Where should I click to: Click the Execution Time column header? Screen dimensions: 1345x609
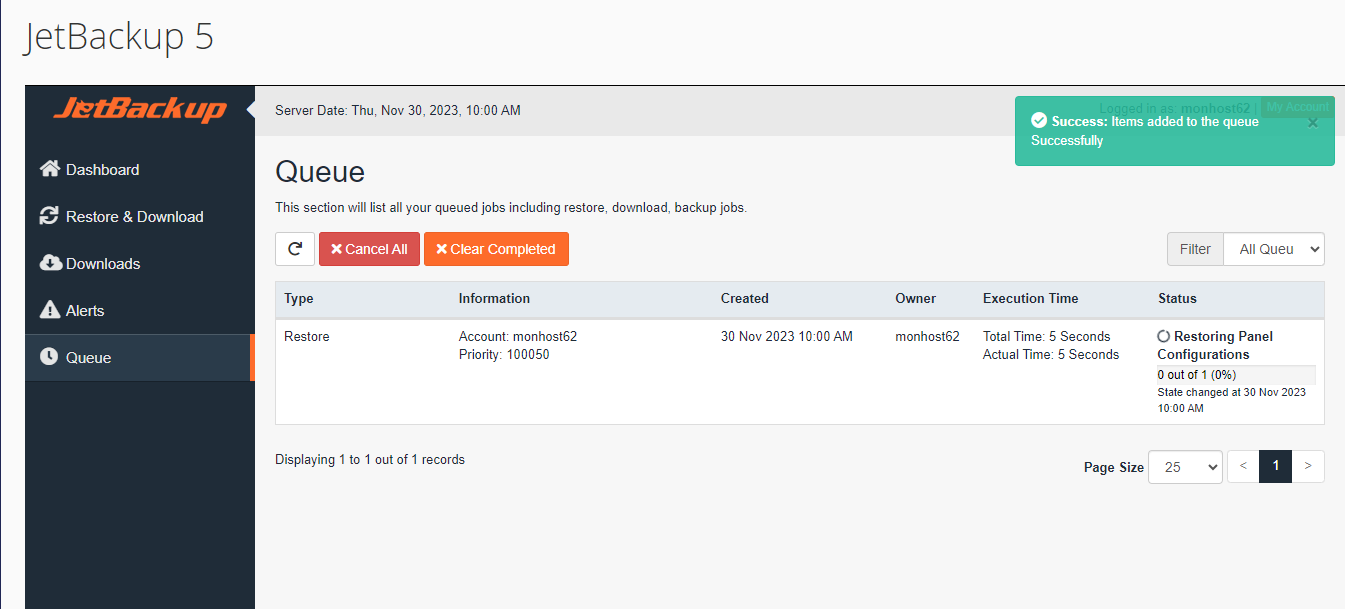(x=1031, y=298)
